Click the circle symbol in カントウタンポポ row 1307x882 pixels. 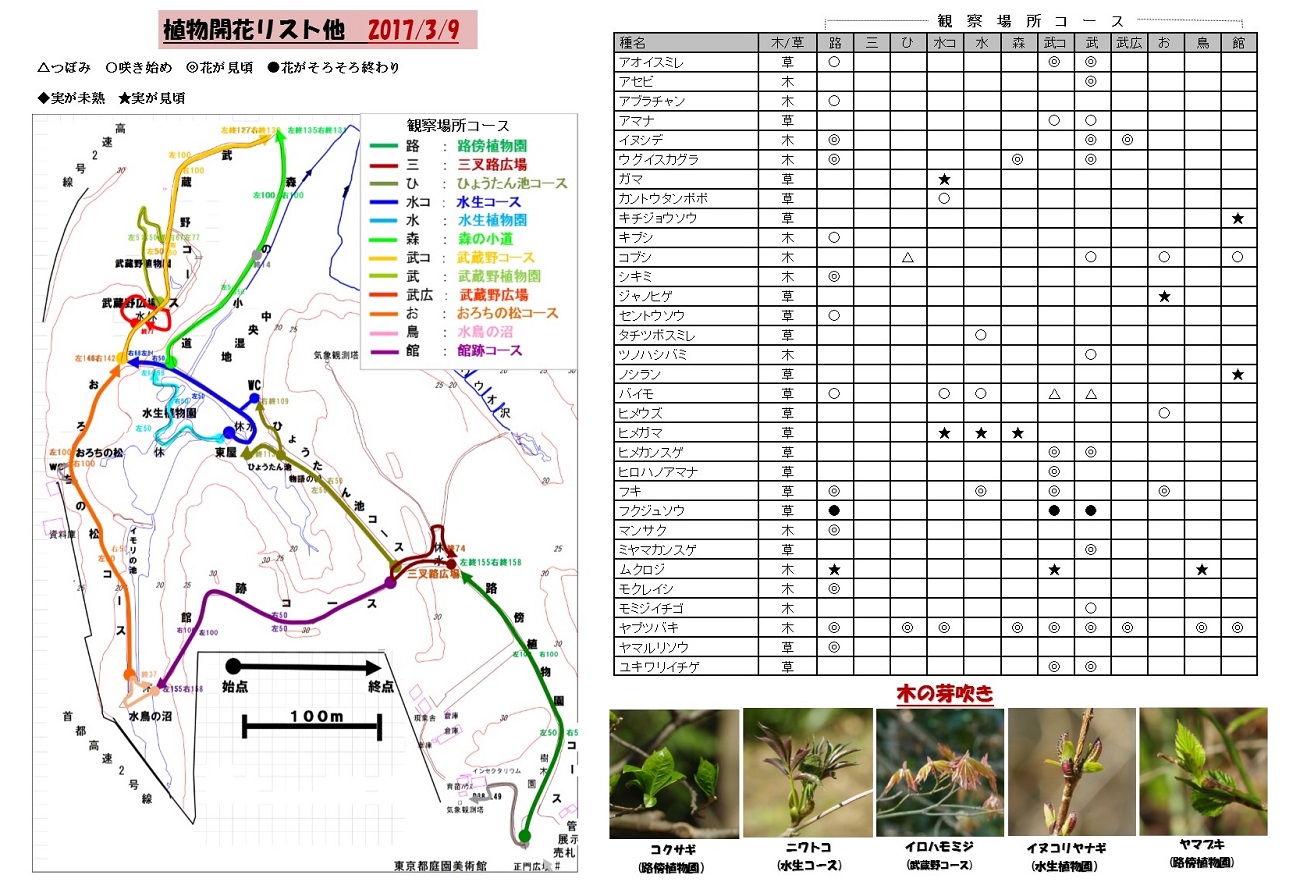[x=944, y=198]
